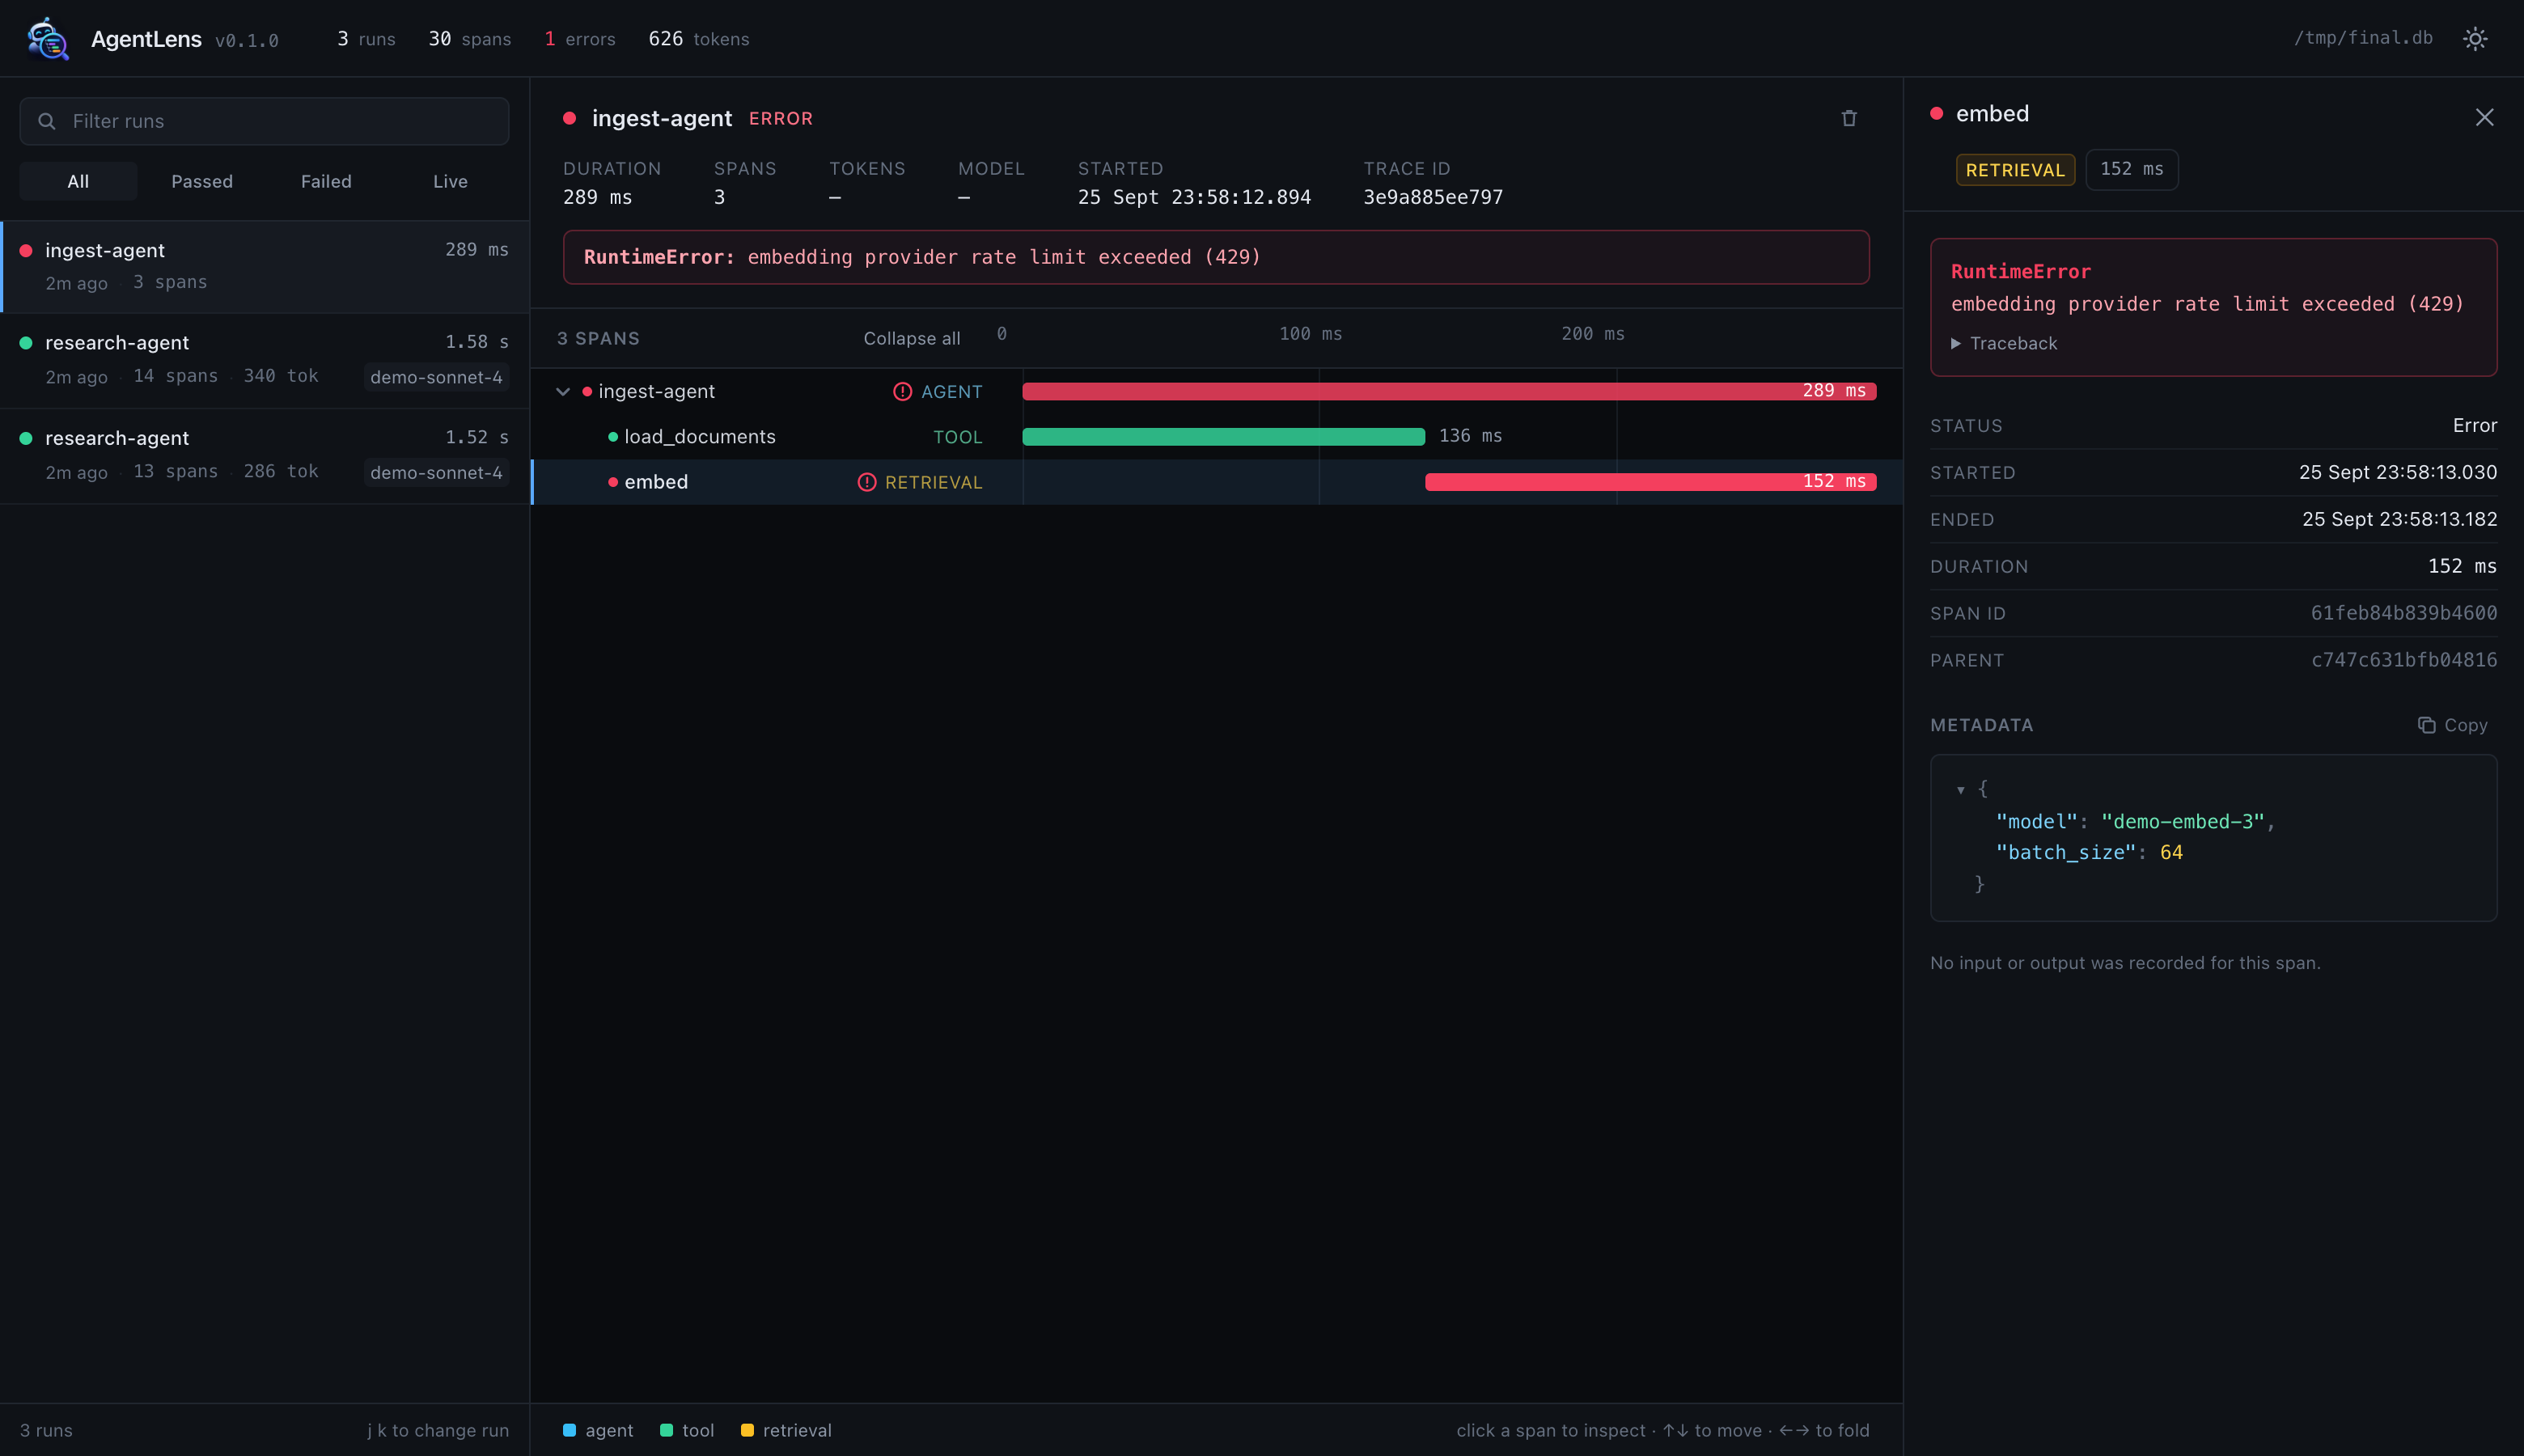
Task: Switch to the Passed filter tab
Action: (x=202, y=181)
